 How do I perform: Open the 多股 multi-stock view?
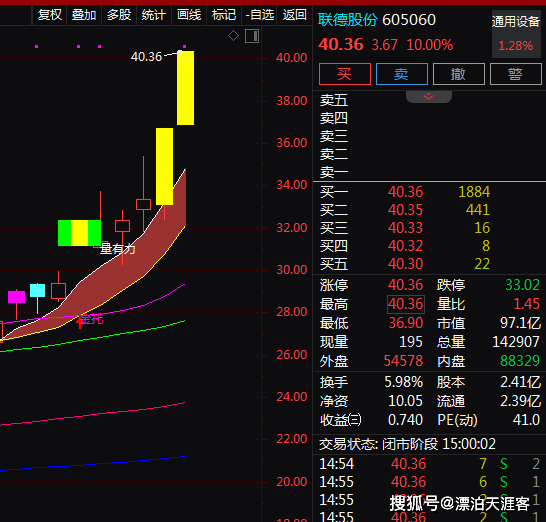pos(119,15)
